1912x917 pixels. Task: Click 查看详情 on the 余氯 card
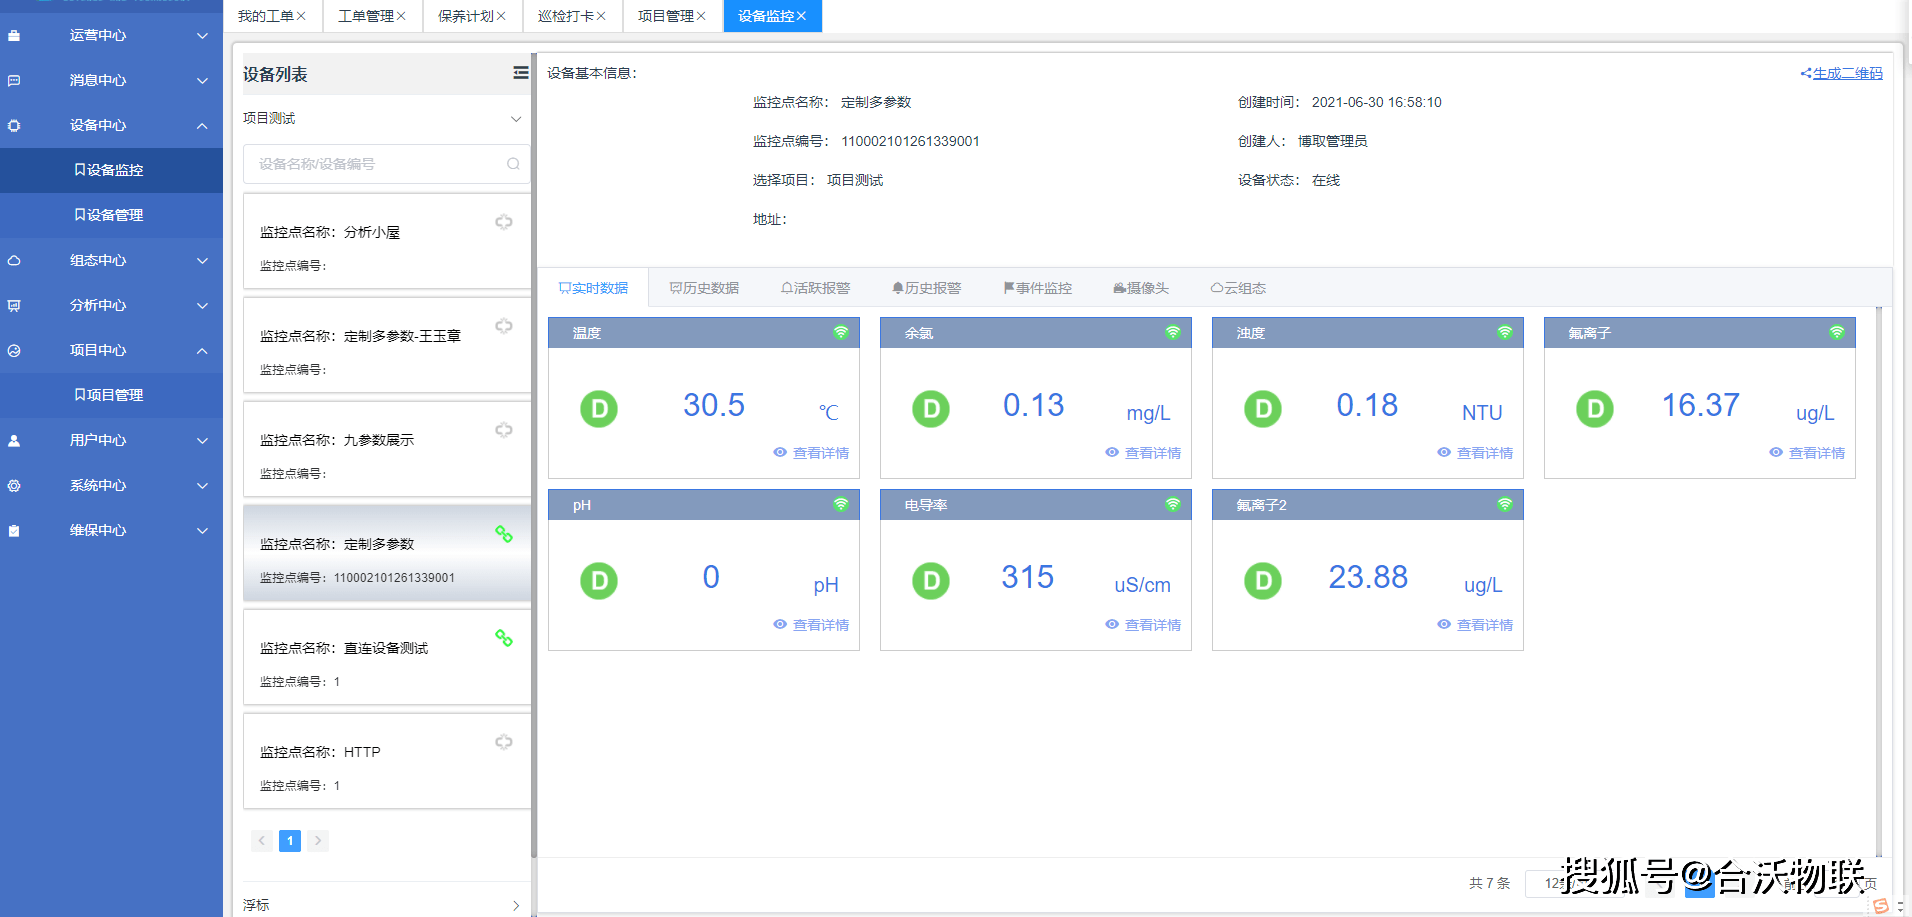click(1143, 453)
